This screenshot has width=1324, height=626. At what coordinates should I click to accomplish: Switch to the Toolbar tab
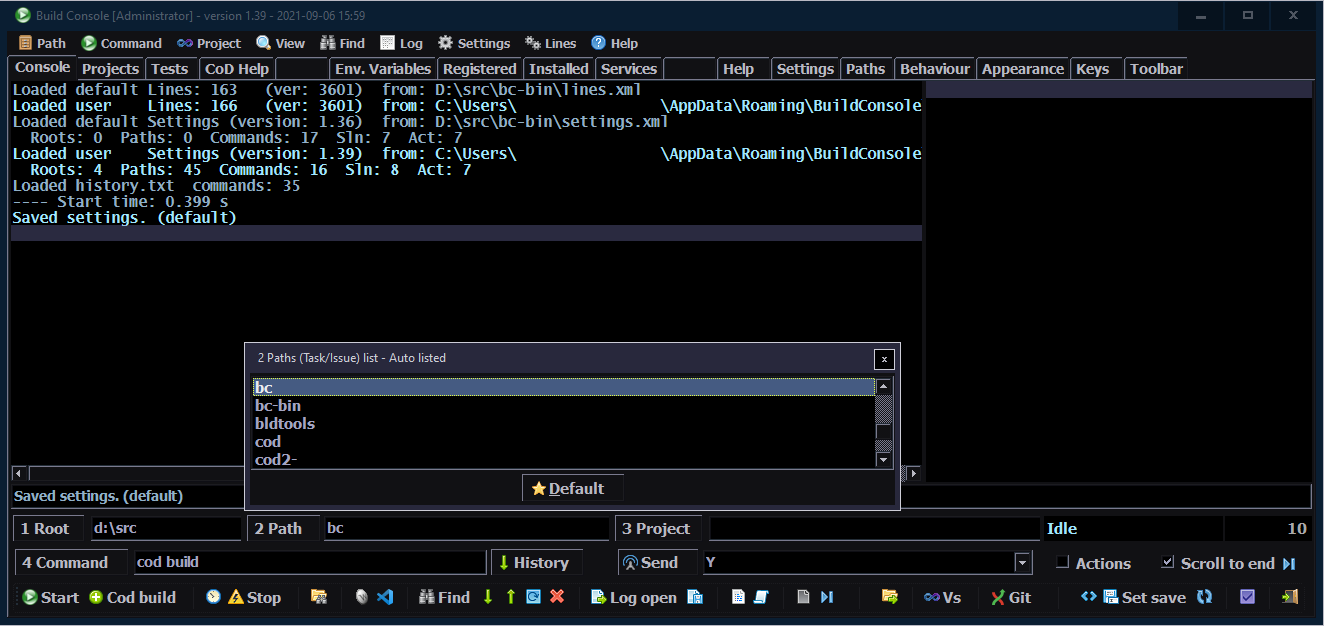1156,69
